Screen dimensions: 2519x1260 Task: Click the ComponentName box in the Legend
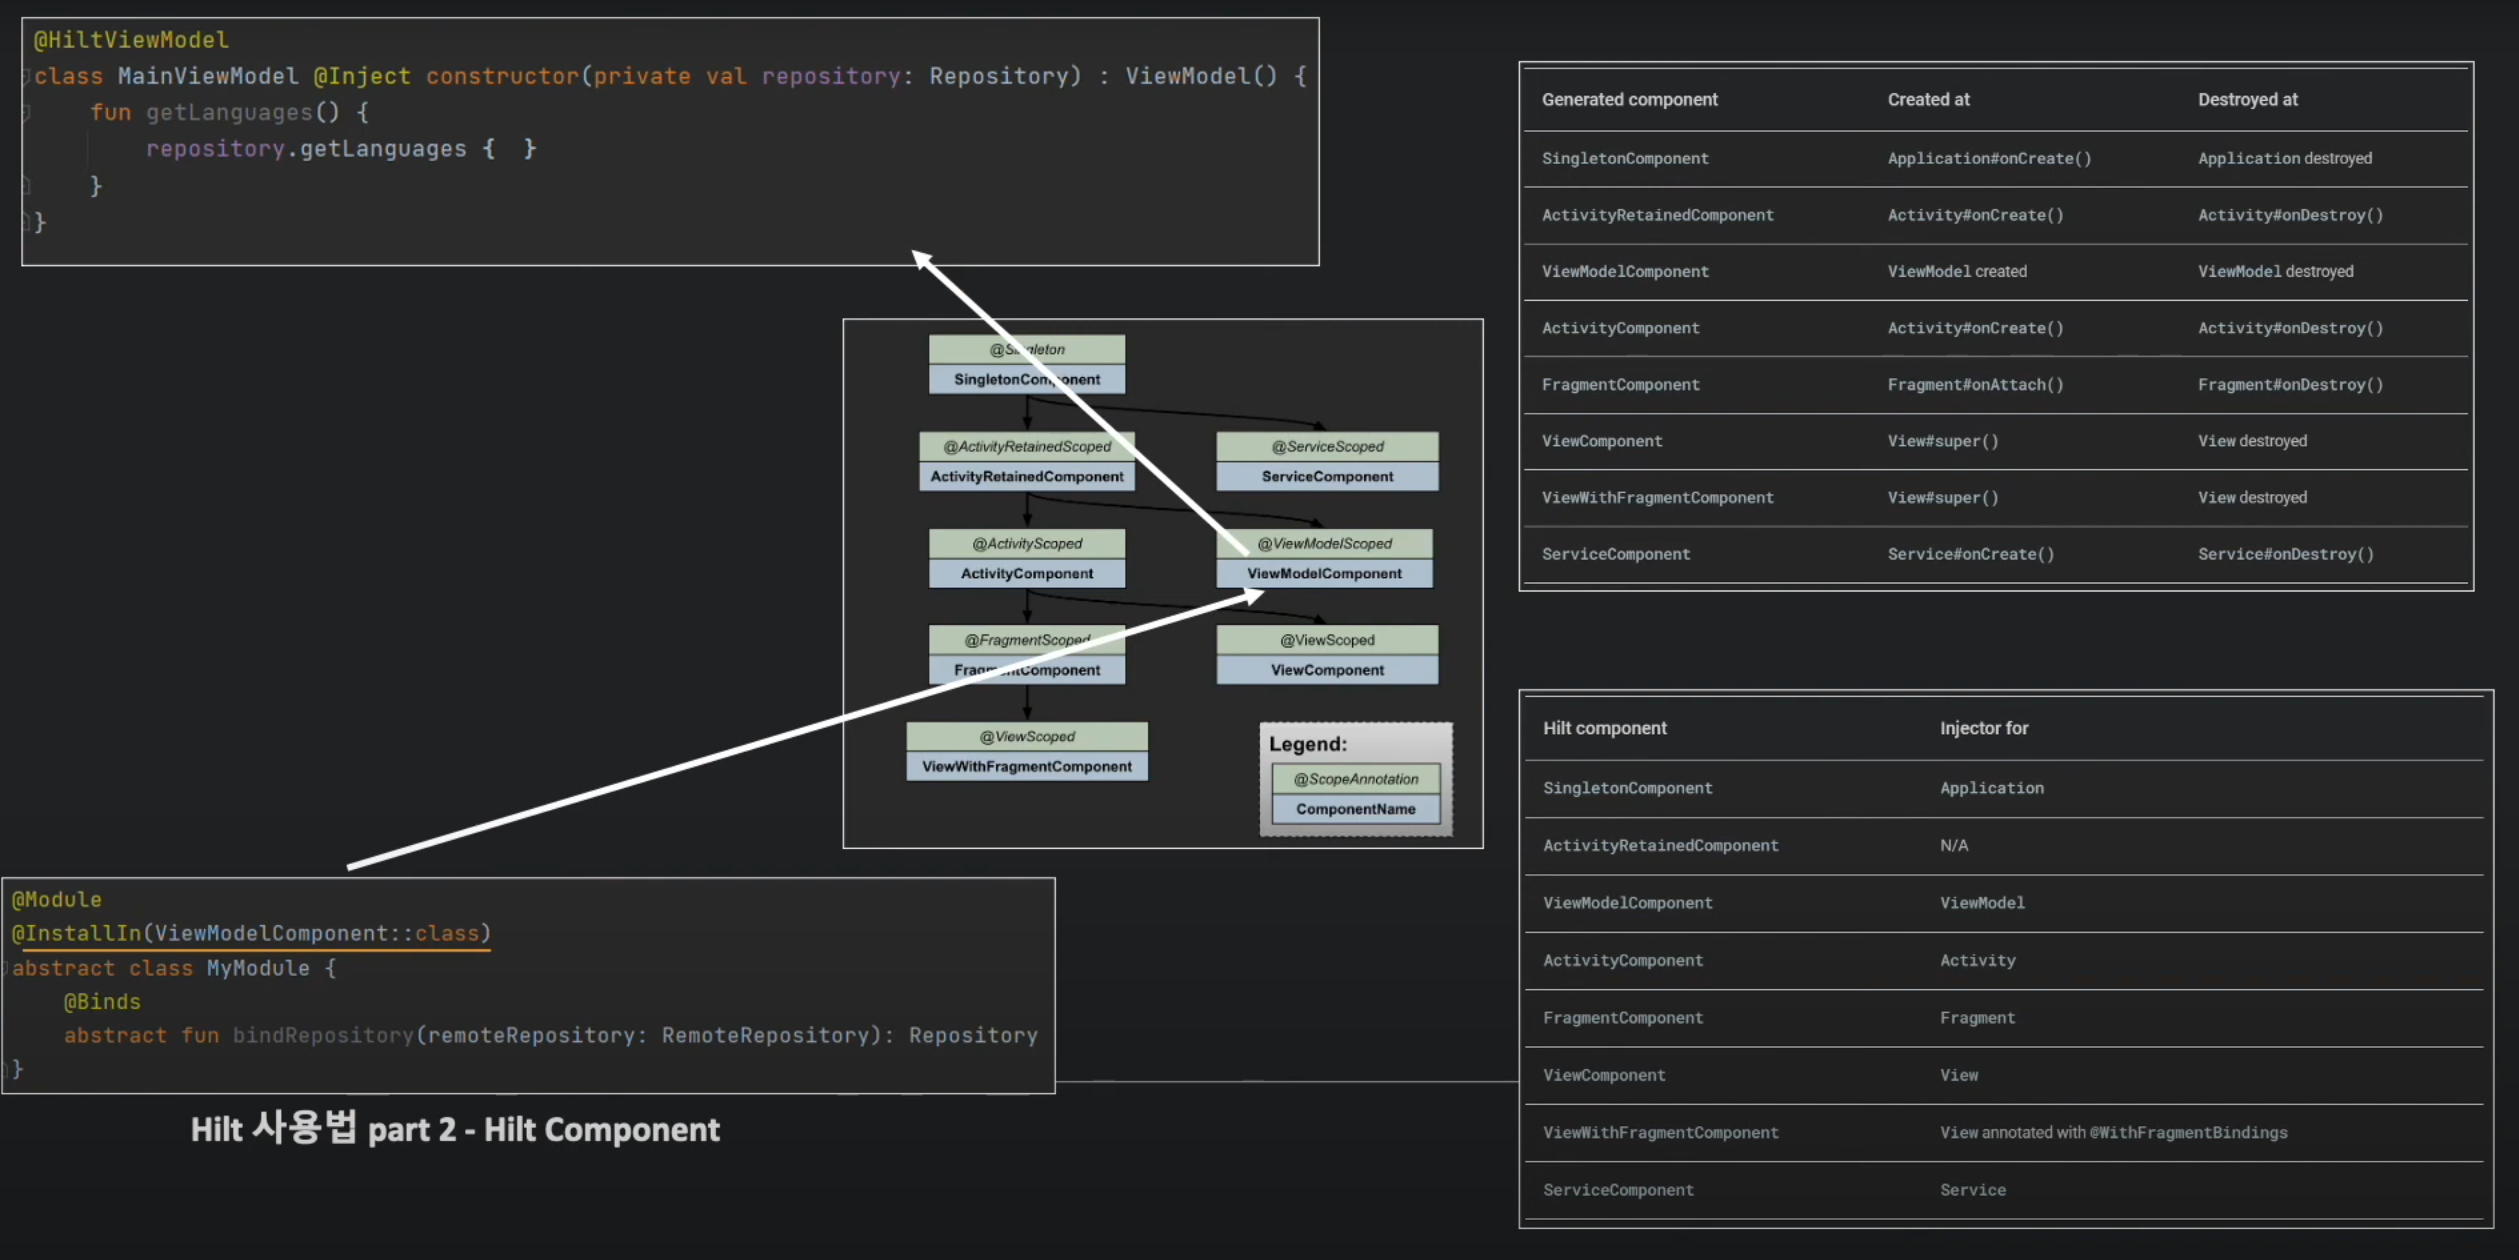pyautogui.click(x=1355, y=809)
